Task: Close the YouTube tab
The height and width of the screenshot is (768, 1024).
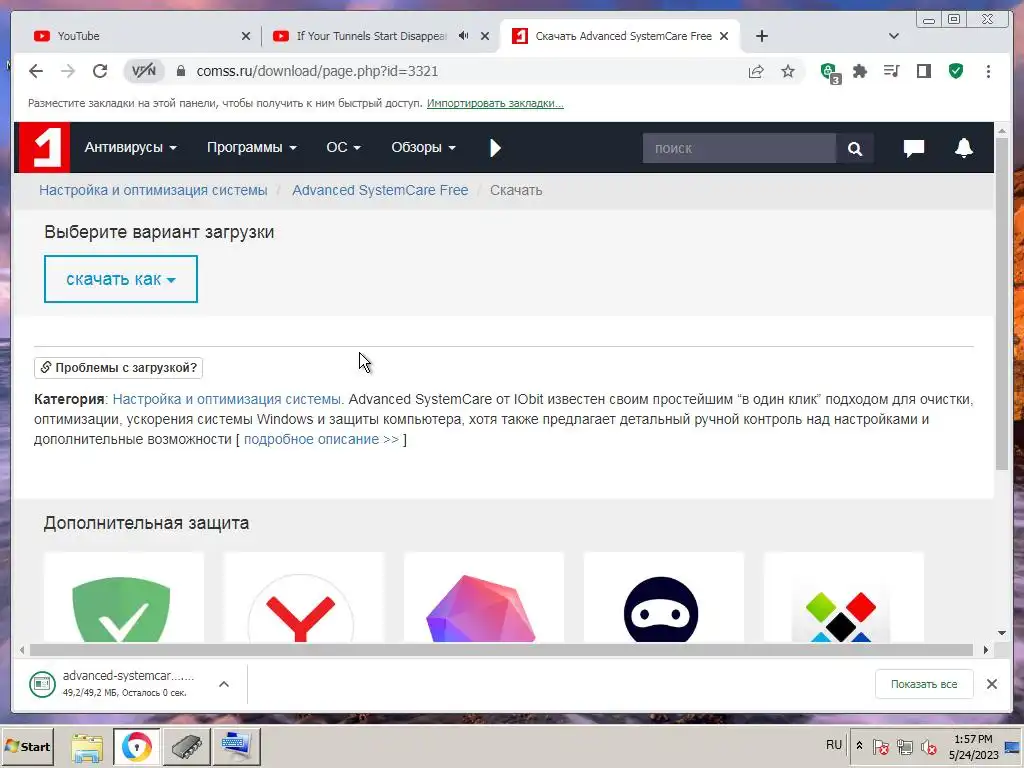Action: tap(246, 36)
